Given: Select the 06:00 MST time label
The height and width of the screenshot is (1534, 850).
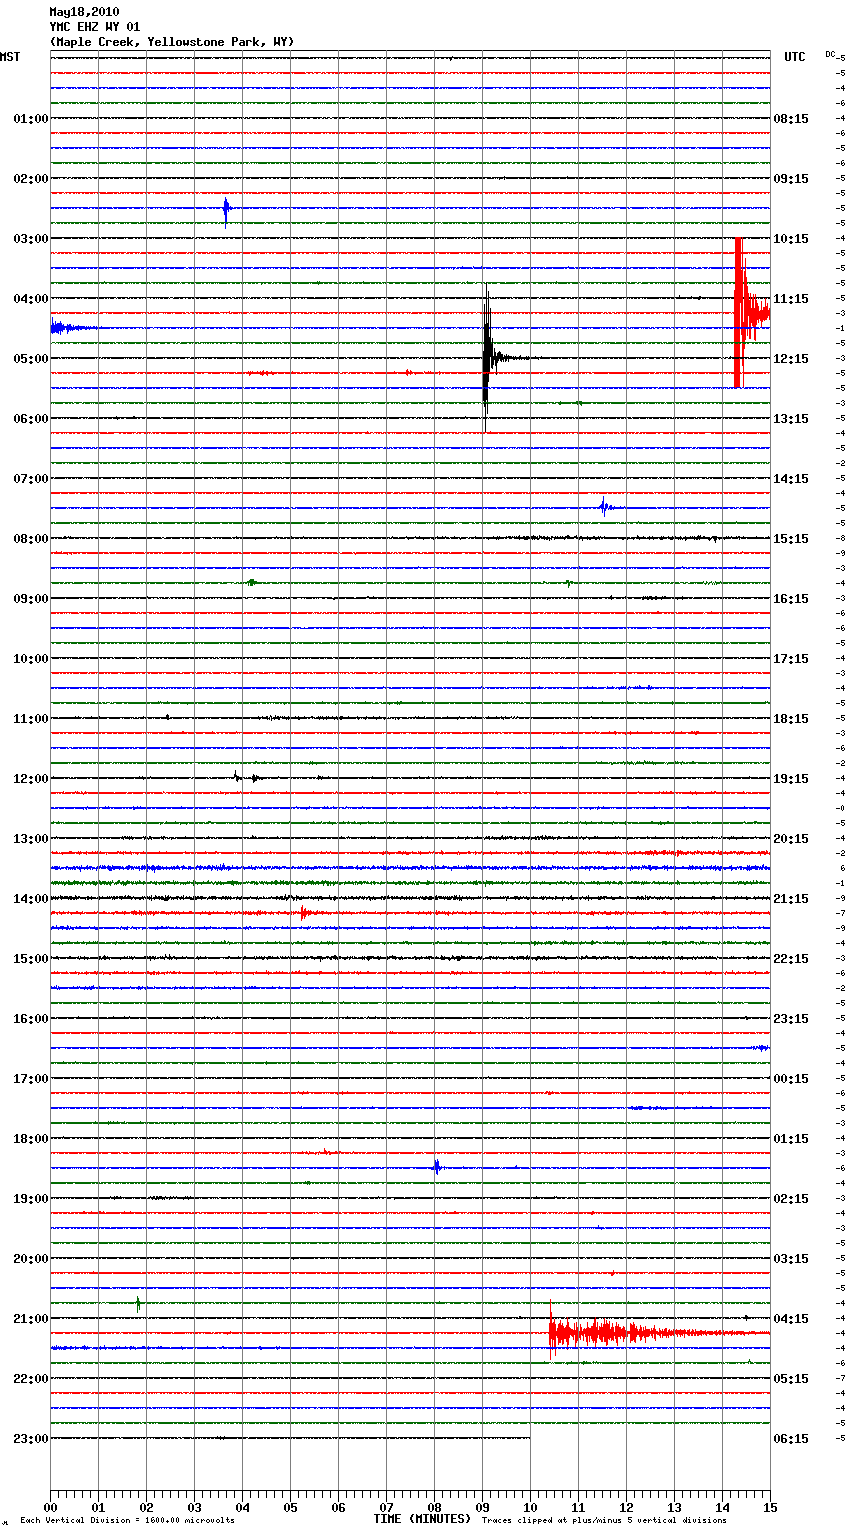Looking at the screenshot, I should point(30,419).
